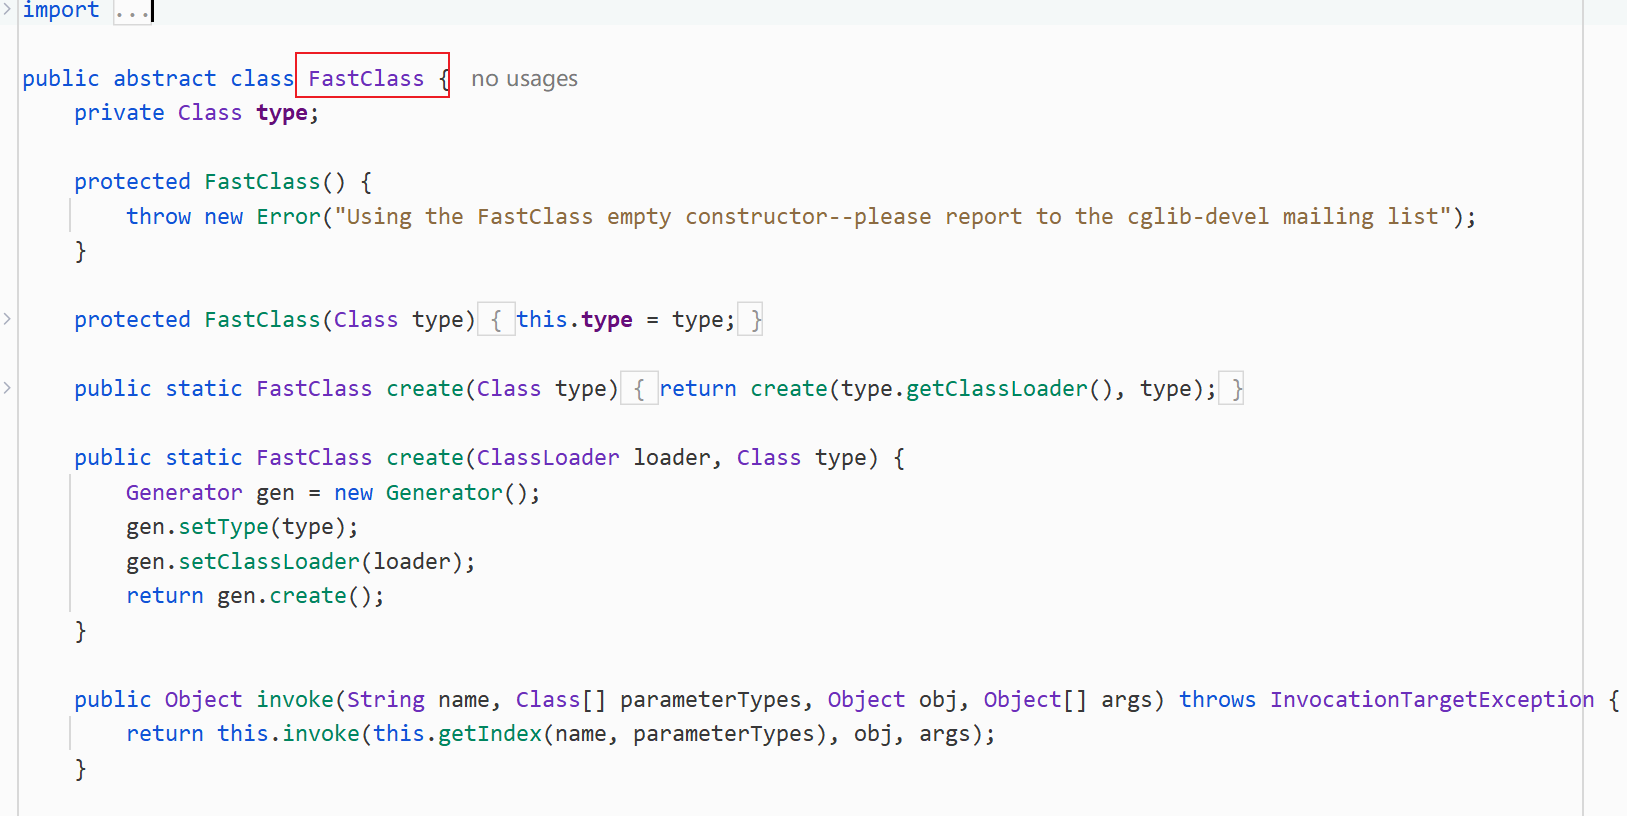Viewport: 1627px width, 816px height.
Task: Click parameterTypes parameter in invoke signature
Action: 711,700
